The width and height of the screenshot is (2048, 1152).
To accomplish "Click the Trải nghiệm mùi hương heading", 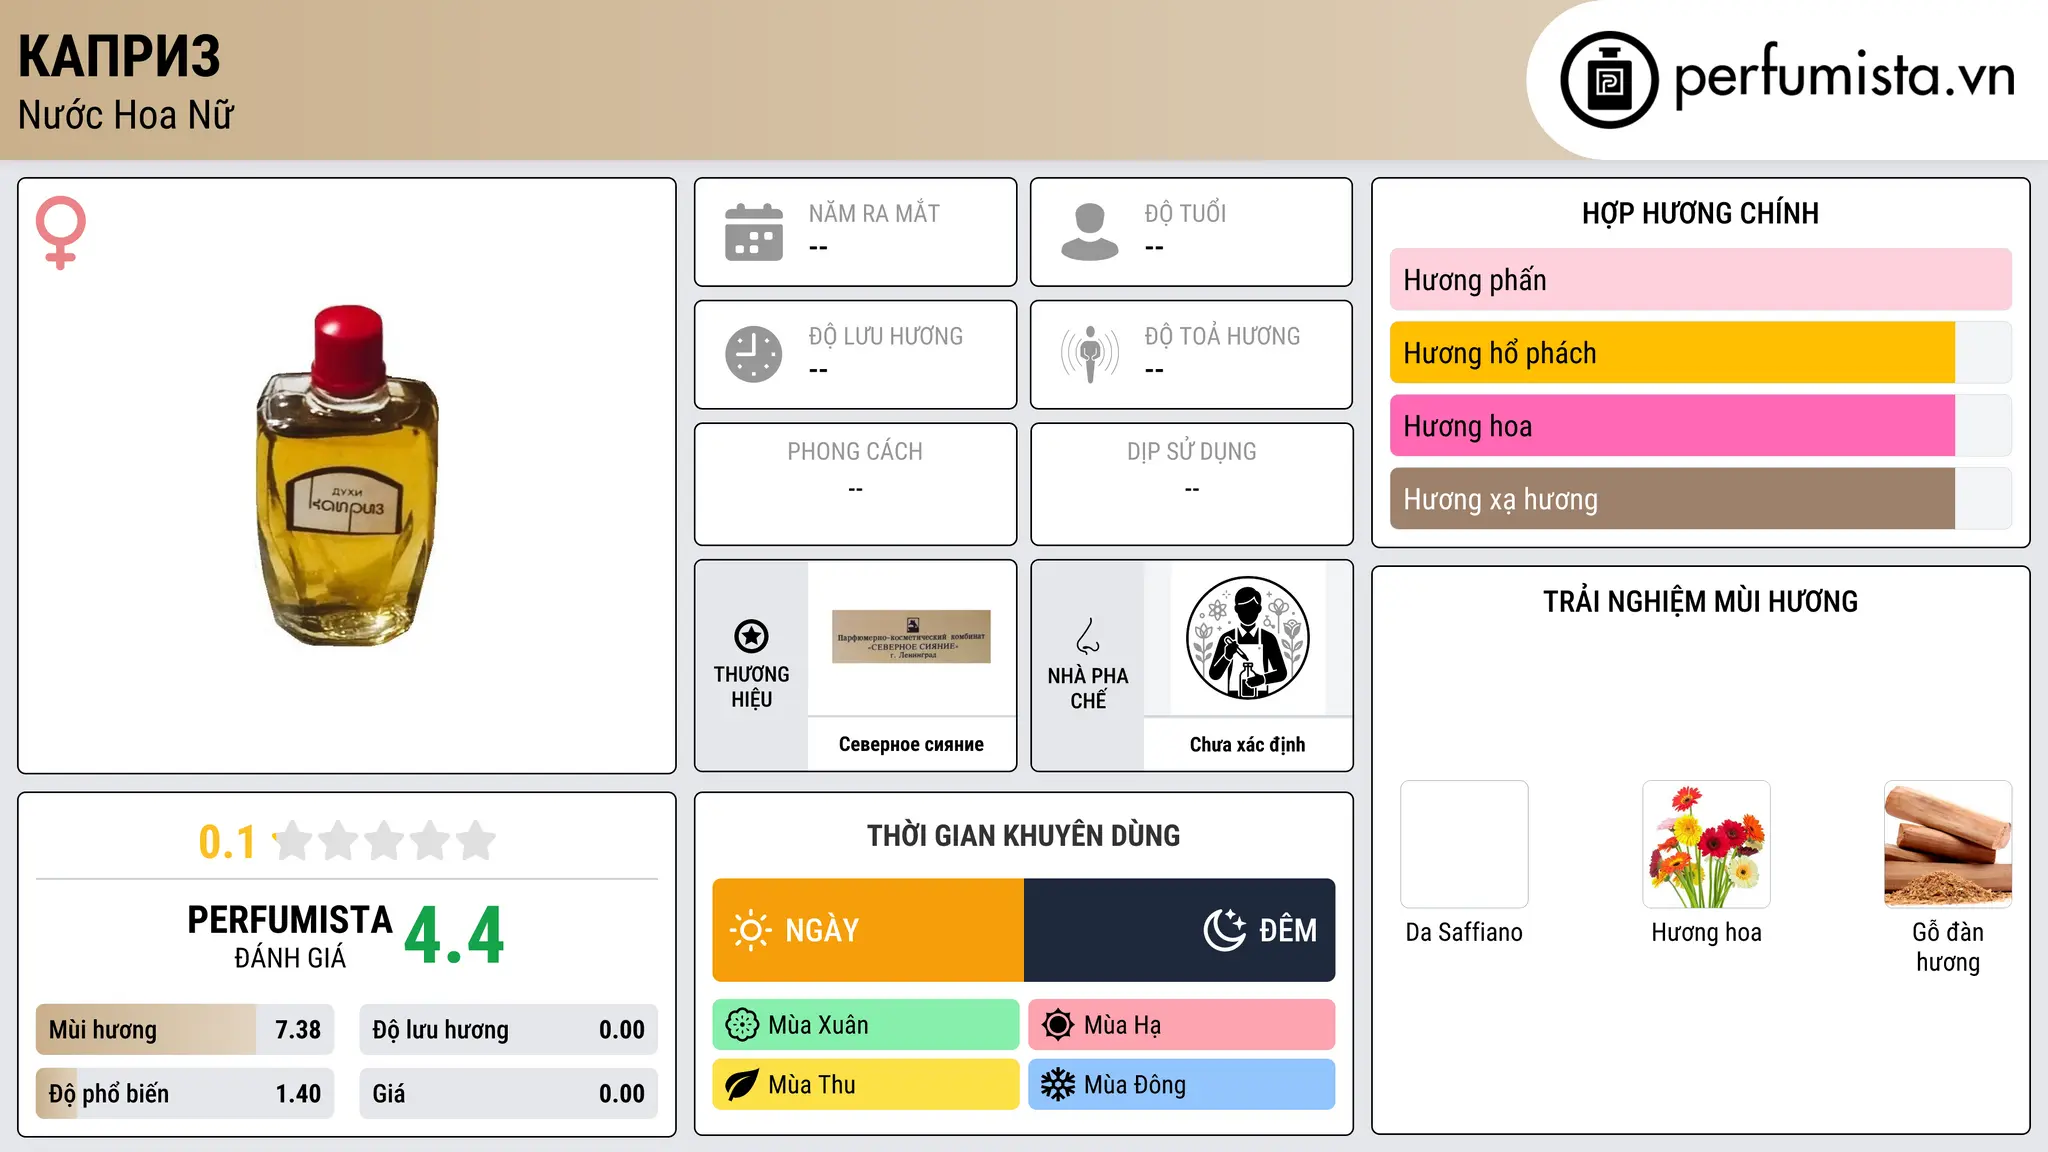I will pyautogui.click(x=1700, y=601).
